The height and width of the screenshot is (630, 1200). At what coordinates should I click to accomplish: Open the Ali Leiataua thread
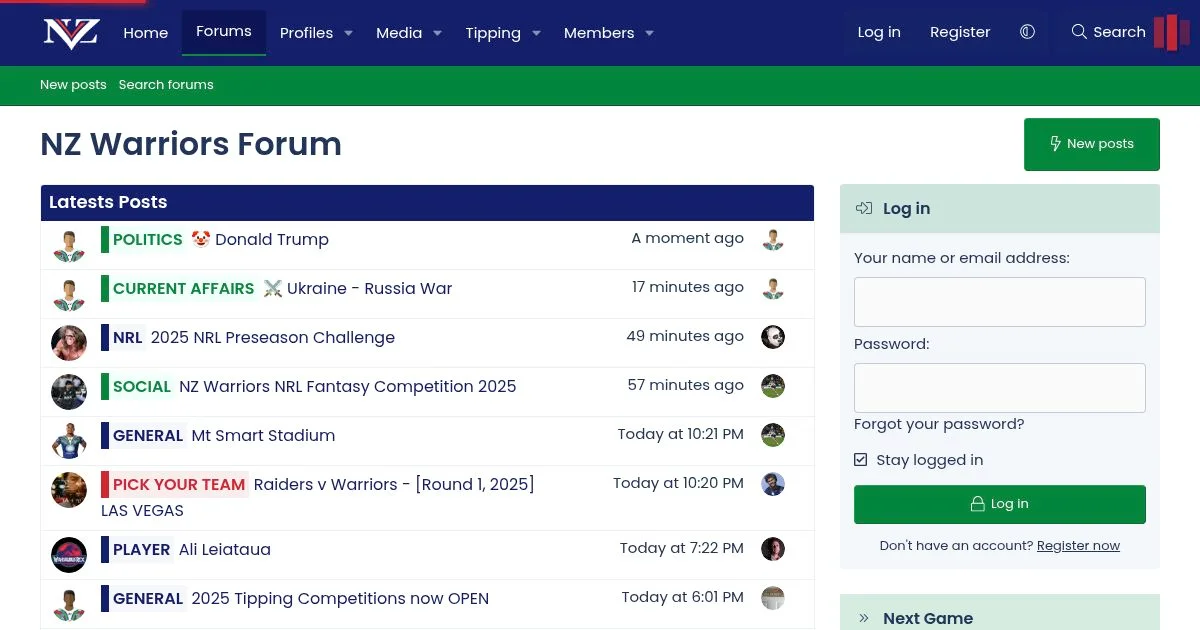[x=225, y=549]
